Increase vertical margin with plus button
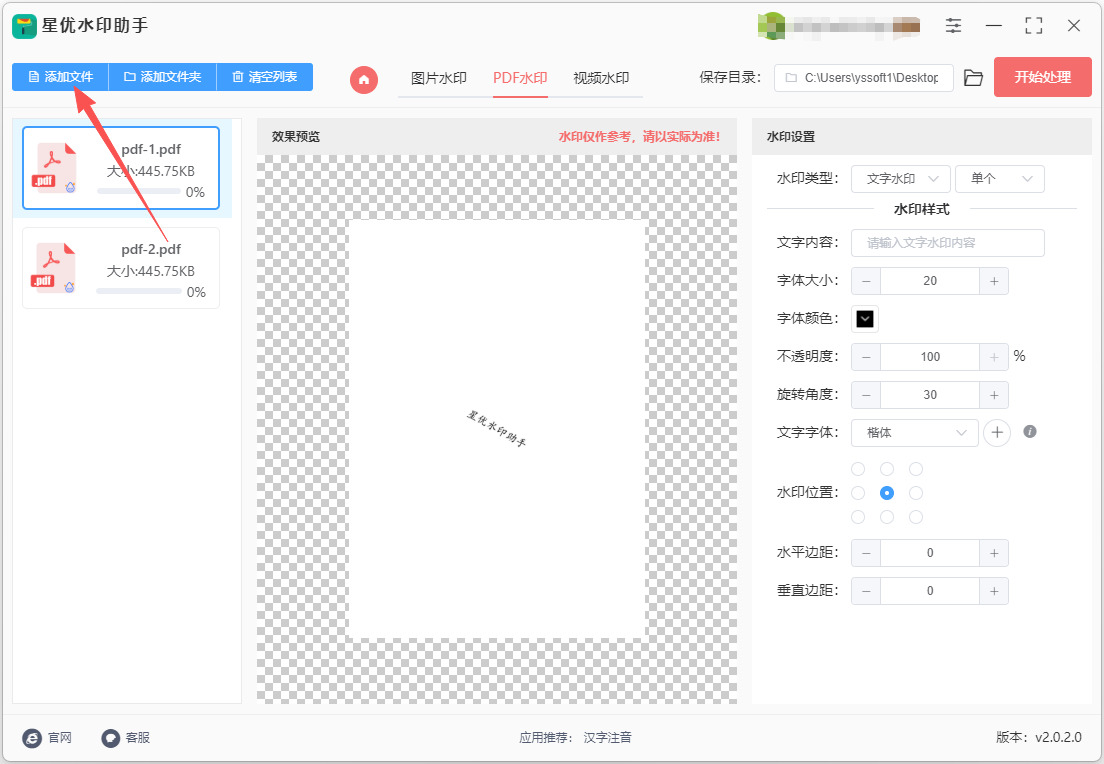Image resolution: width=1104 pixels, height=764 pixels. [x=994, y=591]
